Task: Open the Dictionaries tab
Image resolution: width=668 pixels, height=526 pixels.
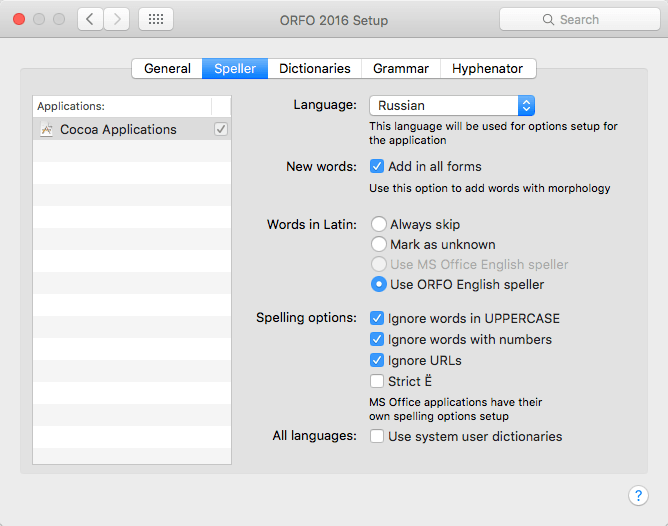Action: pyautogui.click(x=314, y=69)
